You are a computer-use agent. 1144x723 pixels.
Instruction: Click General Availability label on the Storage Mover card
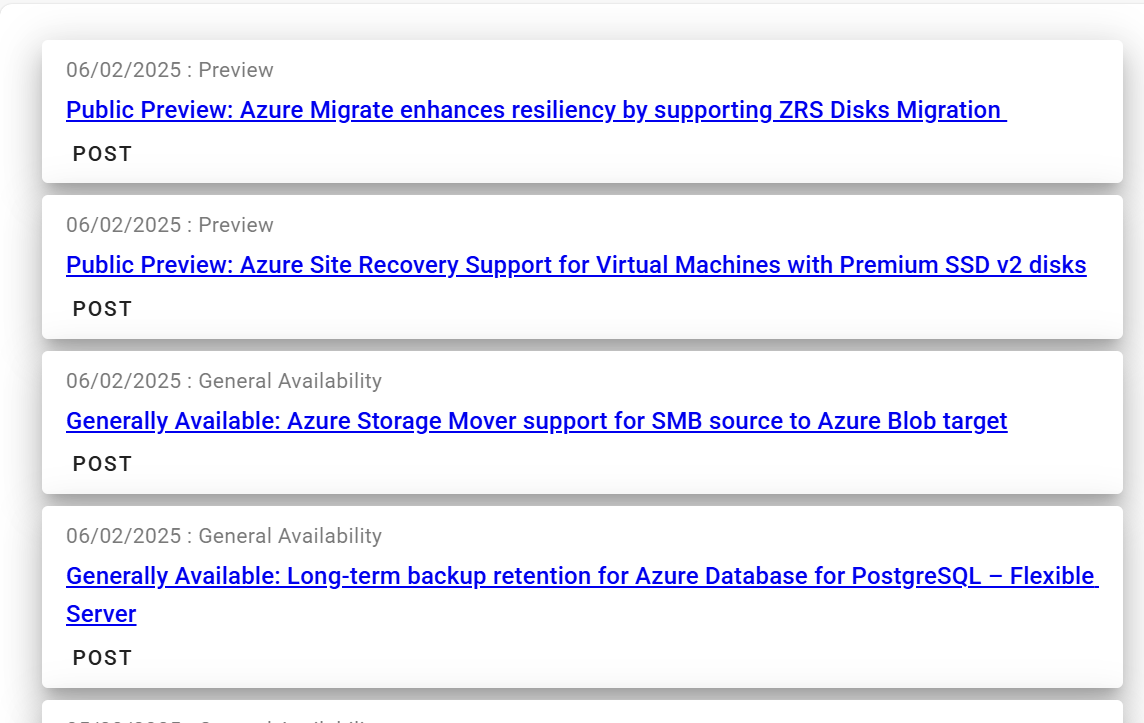pyautogui.click(x=290, y=381)
